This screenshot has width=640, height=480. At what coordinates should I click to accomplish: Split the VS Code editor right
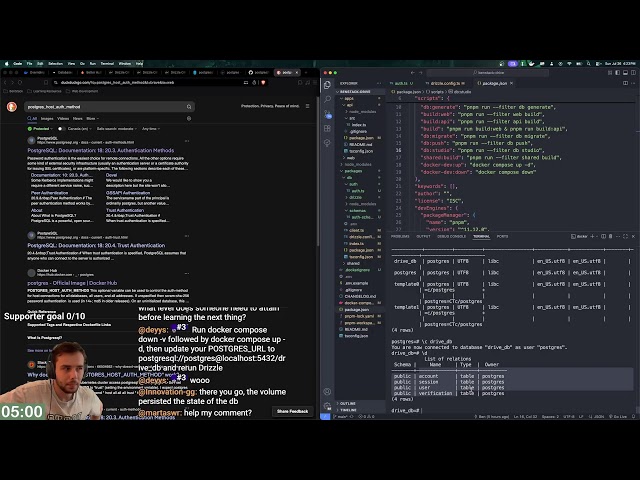(x=625, y=83)
